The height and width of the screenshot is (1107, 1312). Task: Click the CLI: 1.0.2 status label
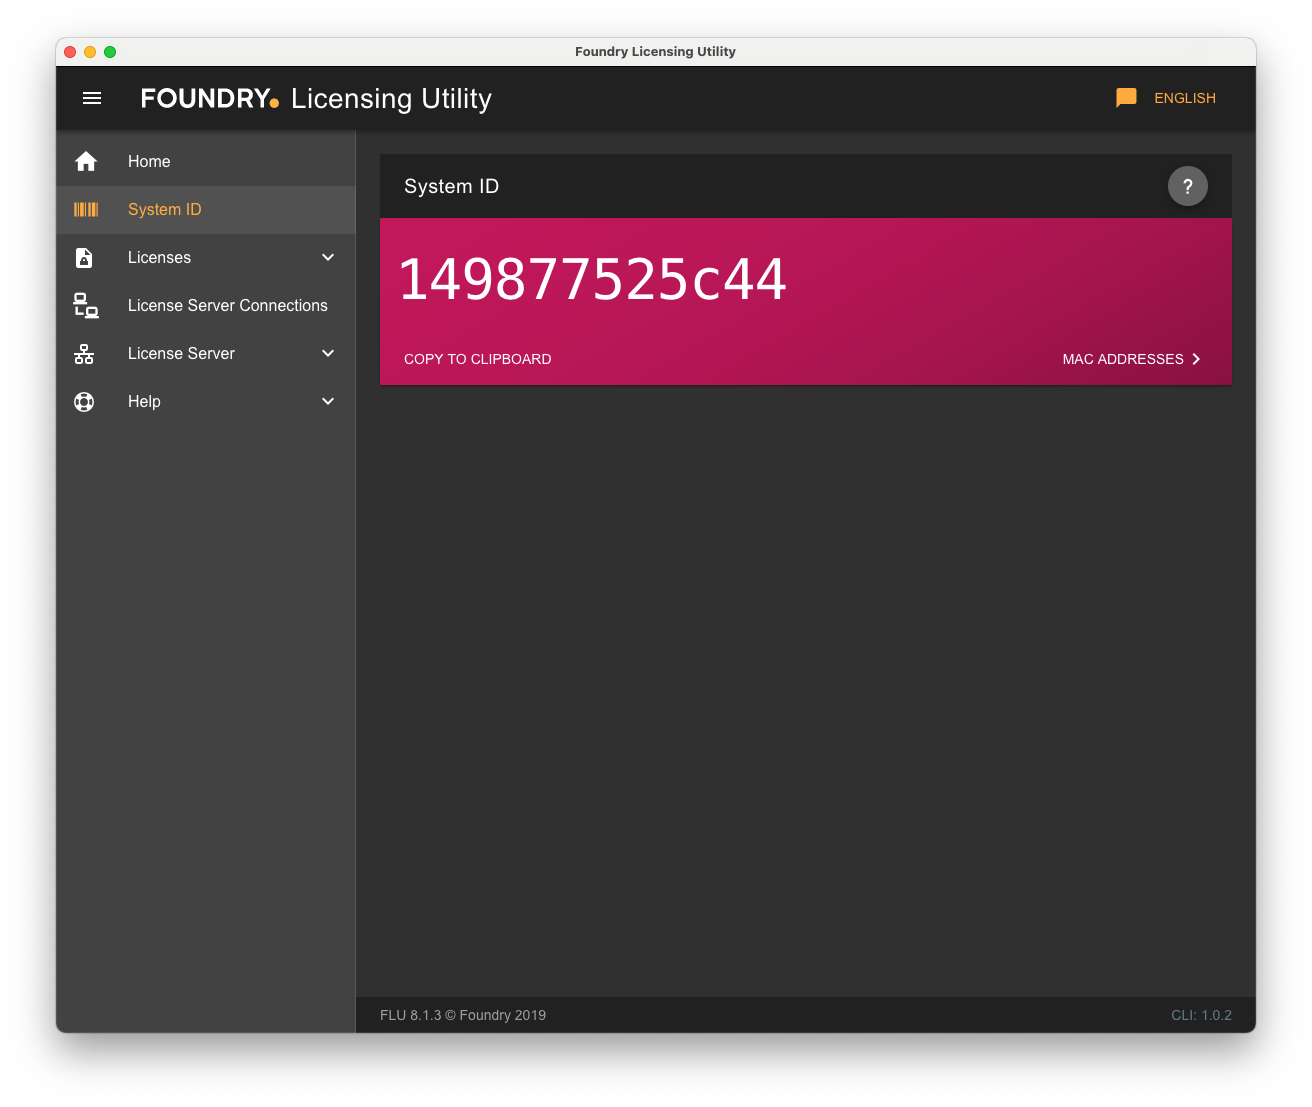coord(1201,1015)
